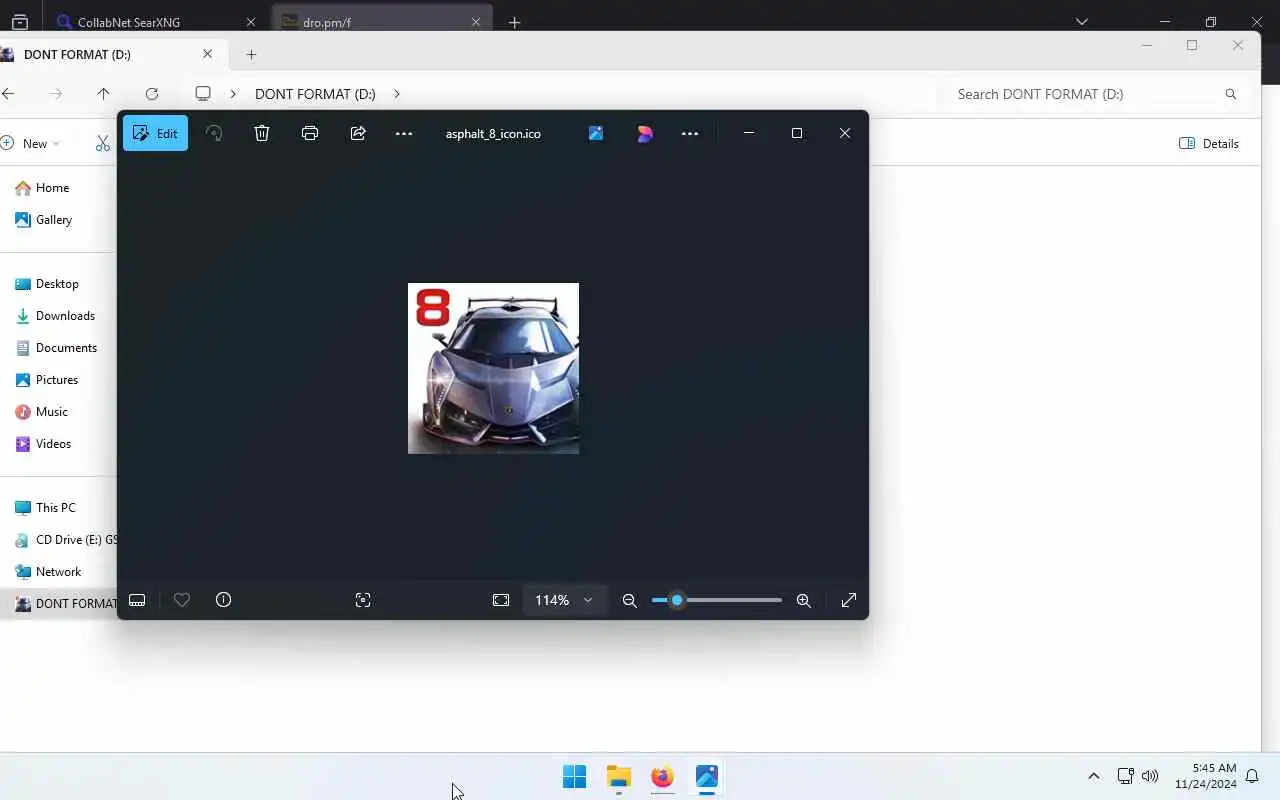Viewport: 1280px width, 800px height.
Task: Select DONT FORMAT drive in sidebar
Action: point(66,603)
